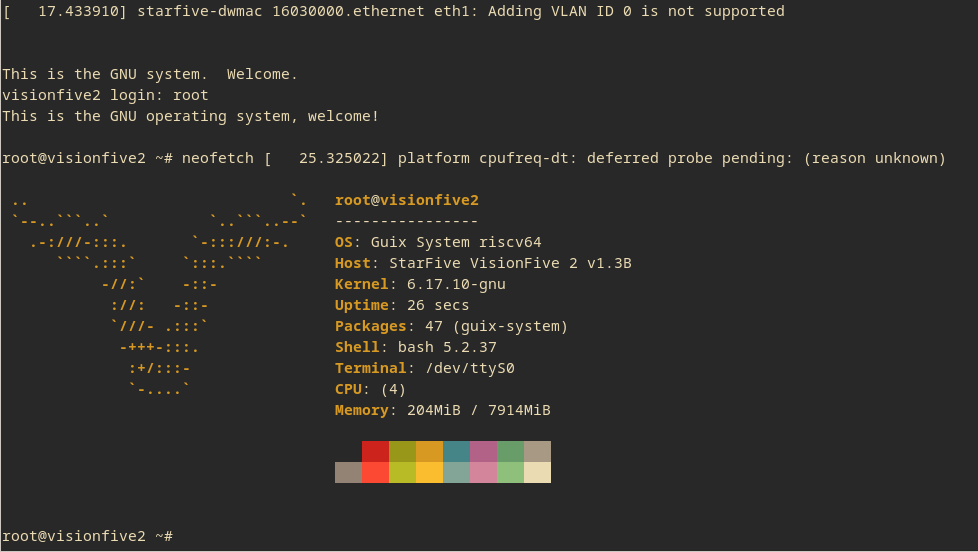Pick the orange swatch in top row
The height and width of the screenshot is (552, 978).
[429, 451]
